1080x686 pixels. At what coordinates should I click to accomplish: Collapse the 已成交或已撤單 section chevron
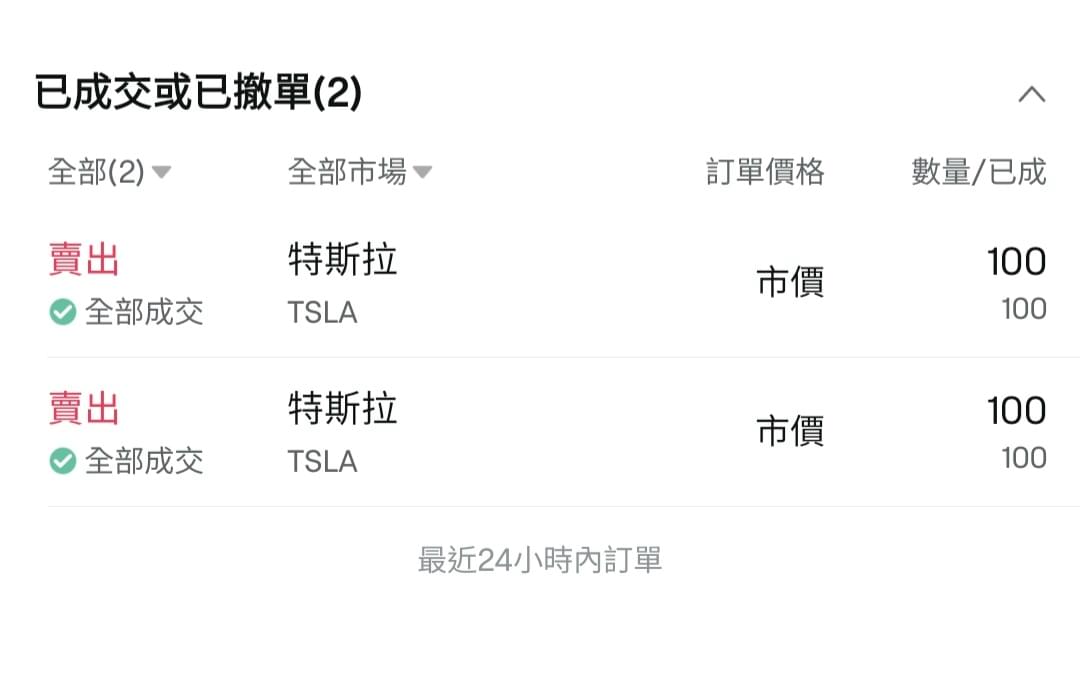point(1031,94)
